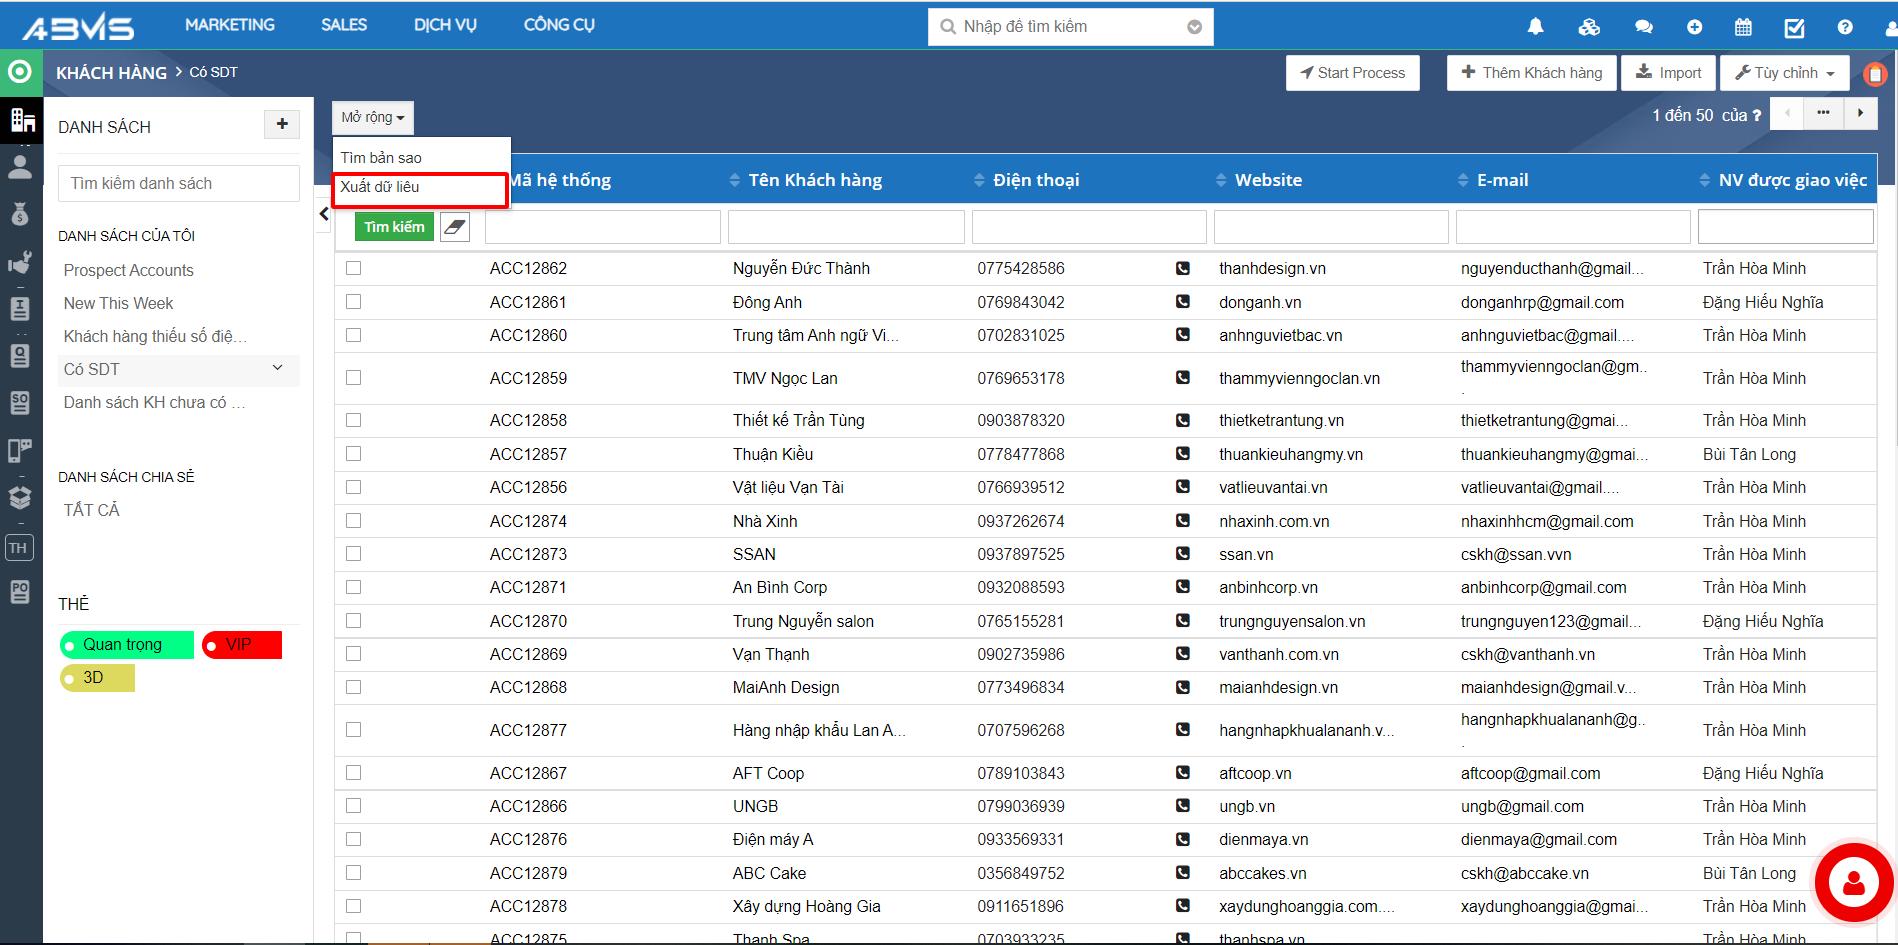Open the red support chat bubble
The height and width of the screenshot is (945, 1898).
1853,882
